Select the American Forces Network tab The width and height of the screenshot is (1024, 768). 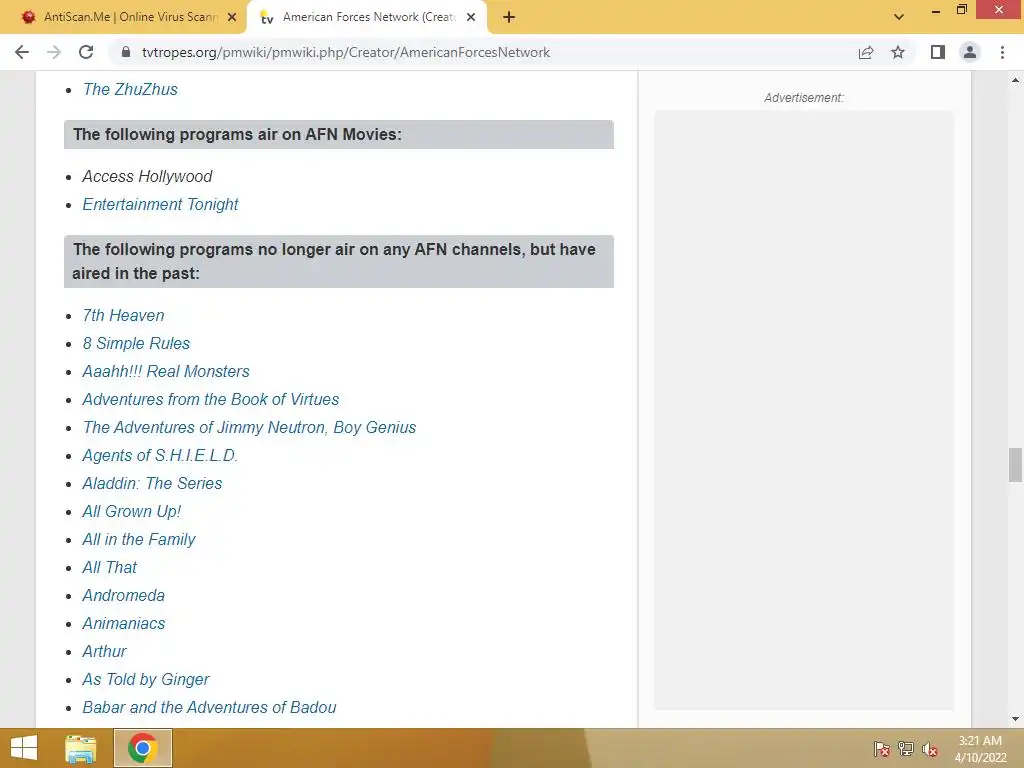point(367,17)
